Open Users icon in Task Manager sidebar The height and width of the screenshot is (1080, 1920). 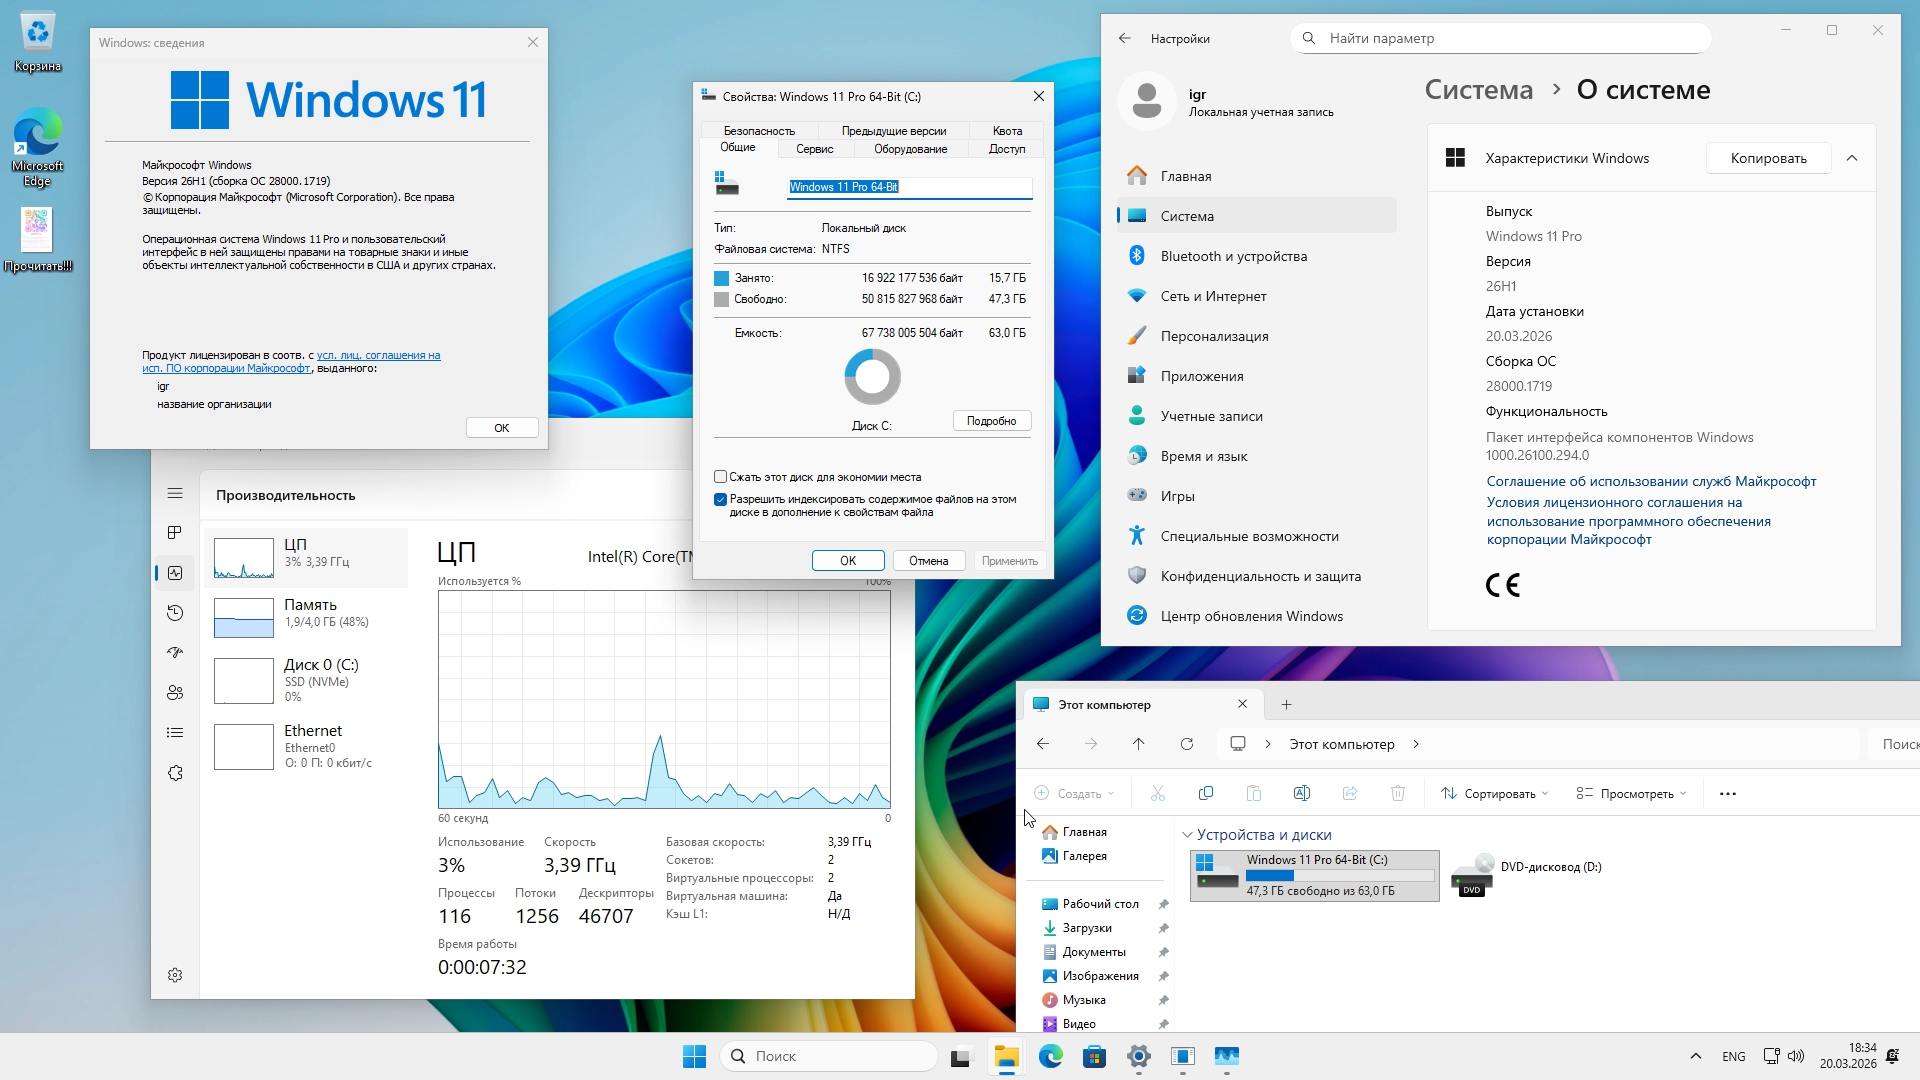(175, 693)
